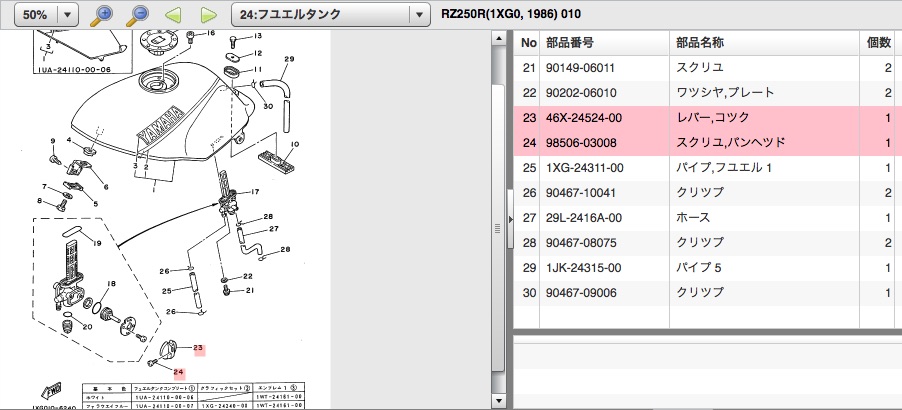Screen dimensions: 902x410
Task: Click callout 25 fuel pipe in diagram
Action: [167, 291]
